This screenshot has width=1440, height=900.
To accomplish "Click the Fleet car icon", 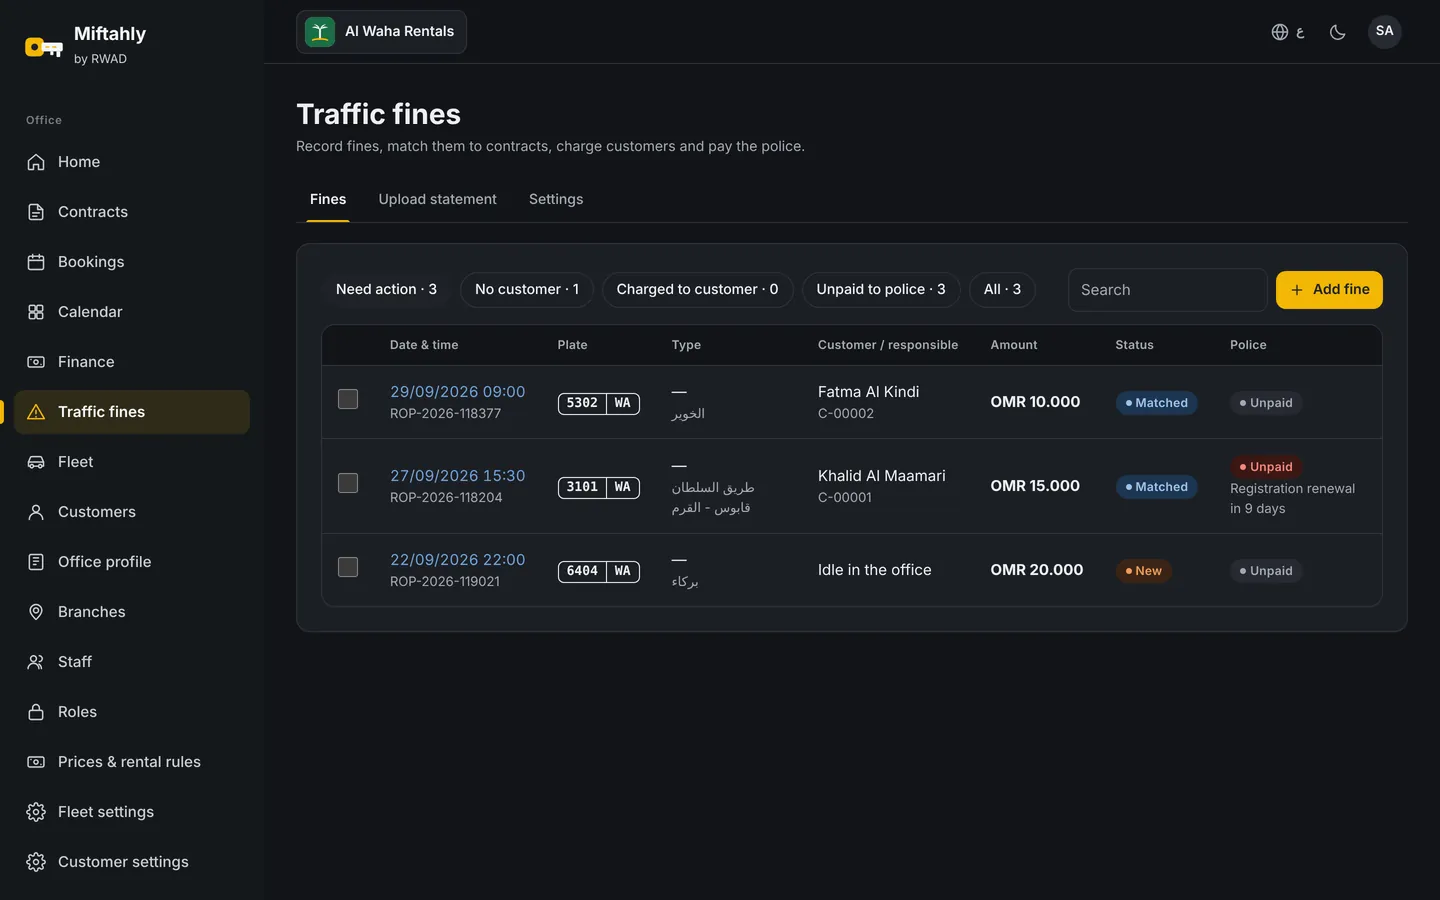I will click(36, 462).
